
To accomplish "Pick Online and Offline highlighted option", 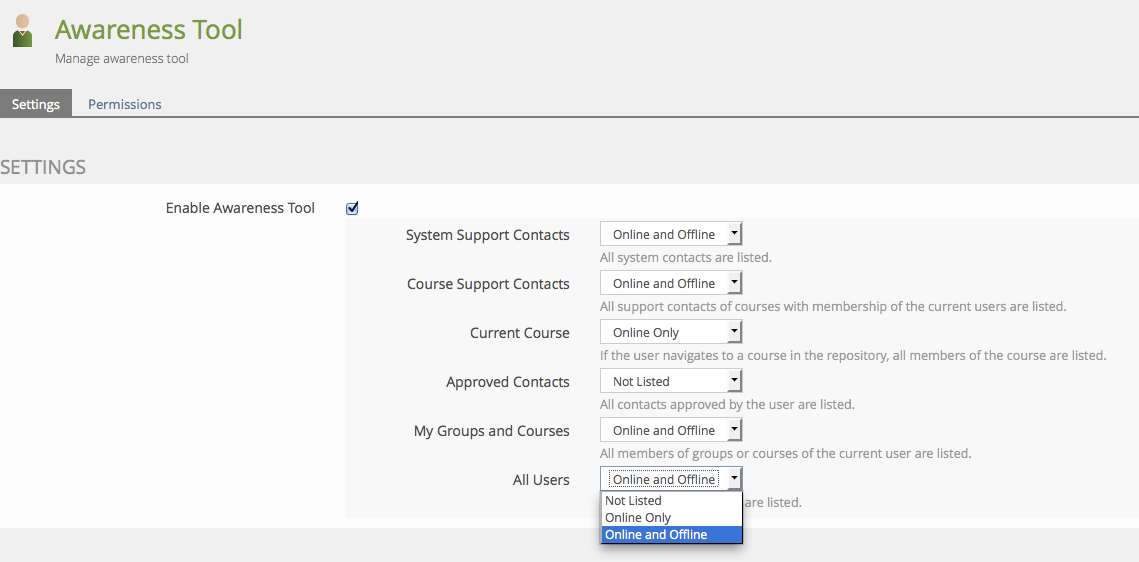I will click(x=656, y=535).
